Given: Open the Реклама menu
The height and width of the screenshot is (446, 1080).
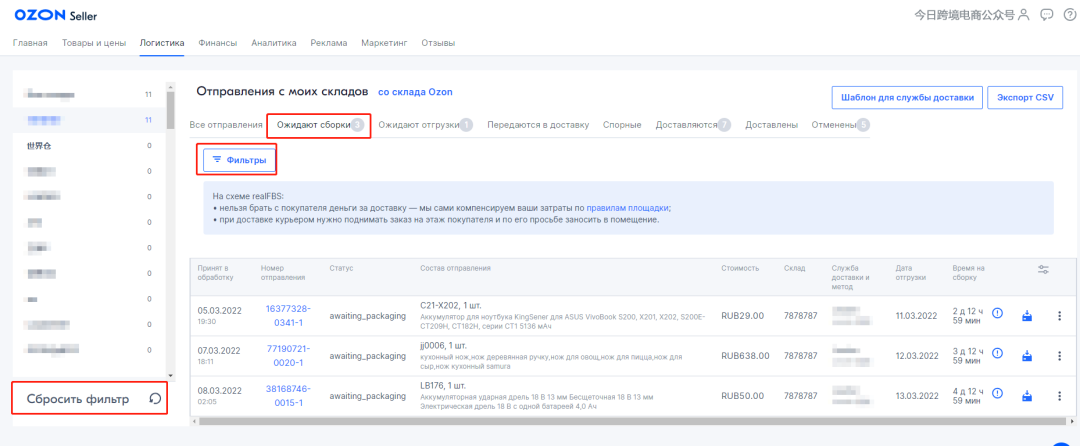Looking at the screenshot, I should (x=329, y=43).
